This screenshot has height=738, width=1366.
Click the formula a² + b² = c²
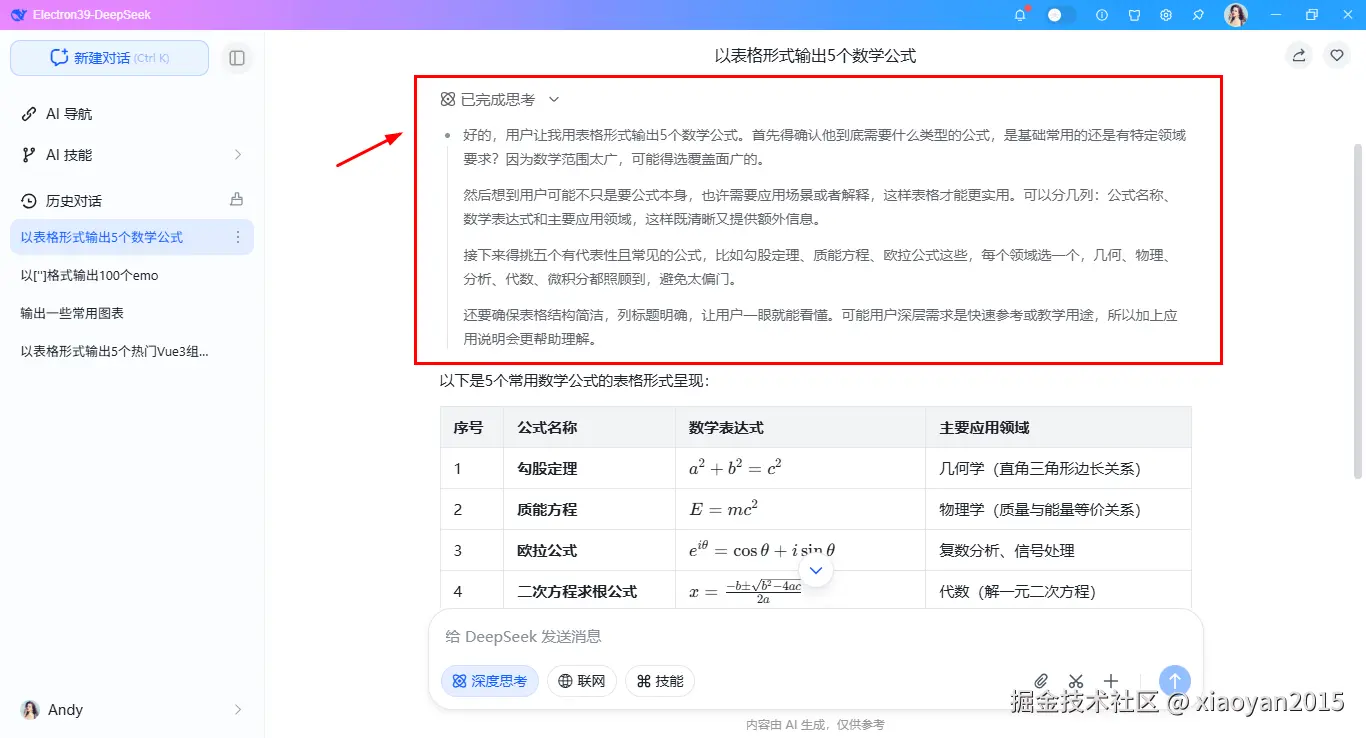[x=735, y=467]
